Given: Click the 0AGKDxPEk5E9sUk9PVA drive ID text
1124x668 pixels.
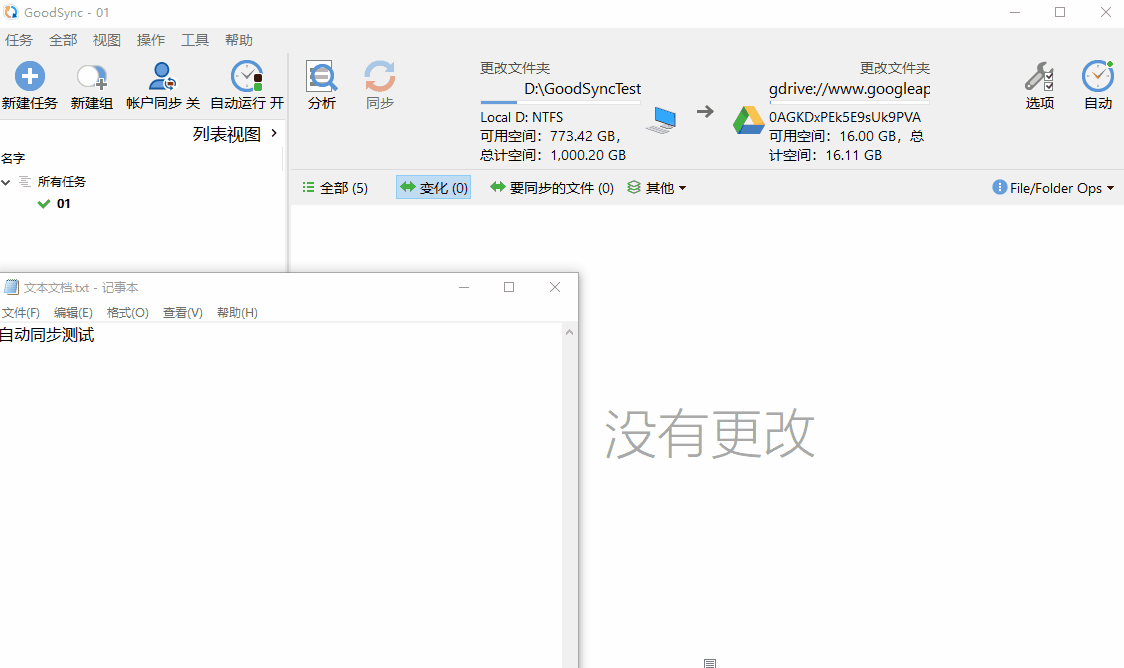Looking at the screenshot, I should coord(845,117).
